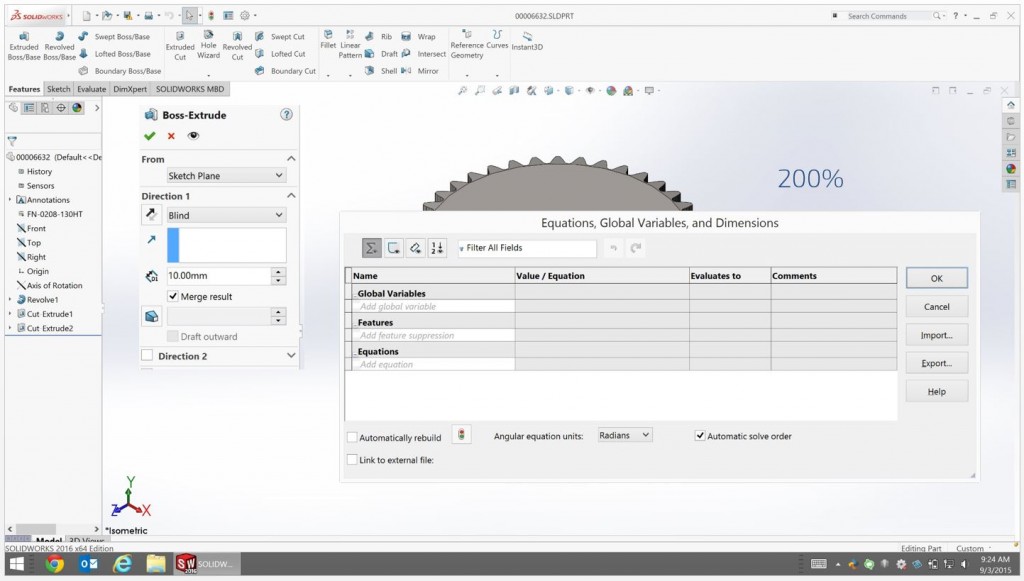Open the Sketch Plane dropdown under From

click(x=226, y=176)
